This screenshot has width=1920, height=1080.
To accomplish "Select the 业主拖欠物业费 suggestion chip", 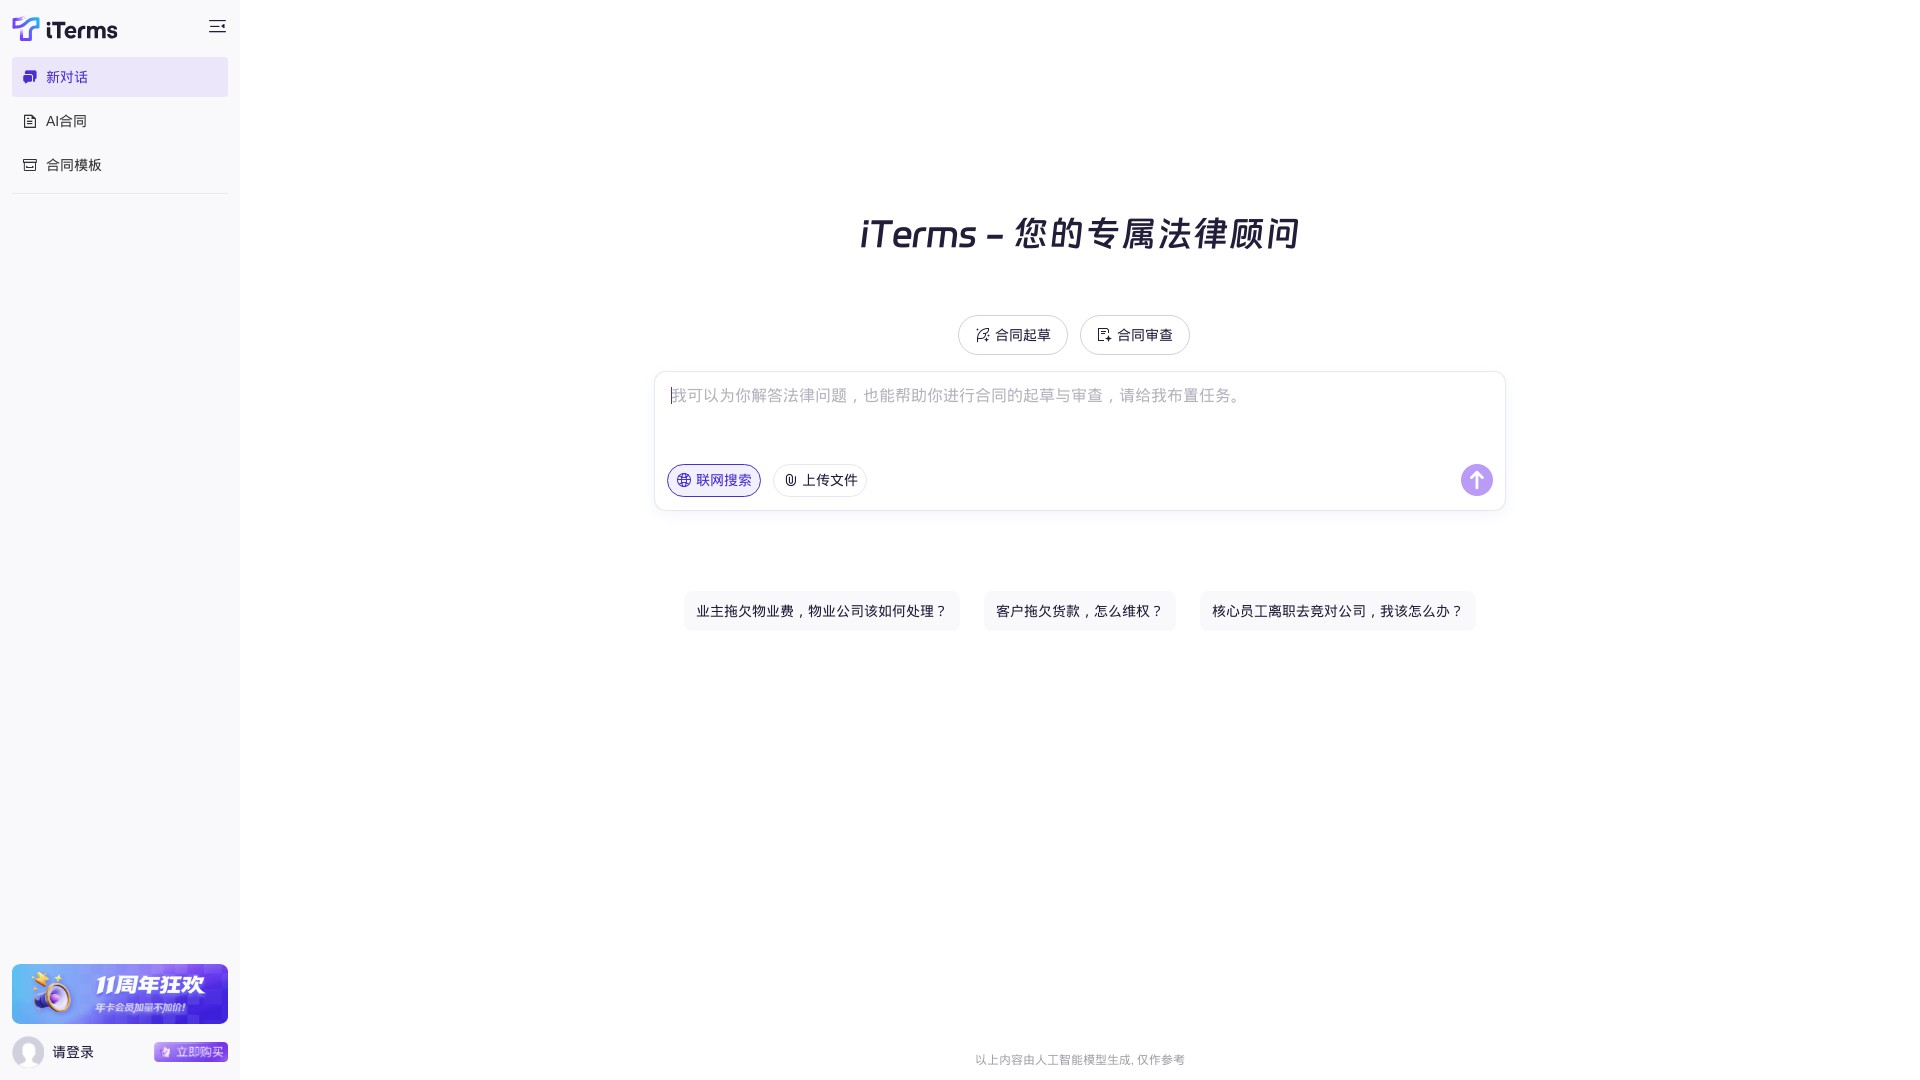I will pyautogui.click(x=821, y=611).
